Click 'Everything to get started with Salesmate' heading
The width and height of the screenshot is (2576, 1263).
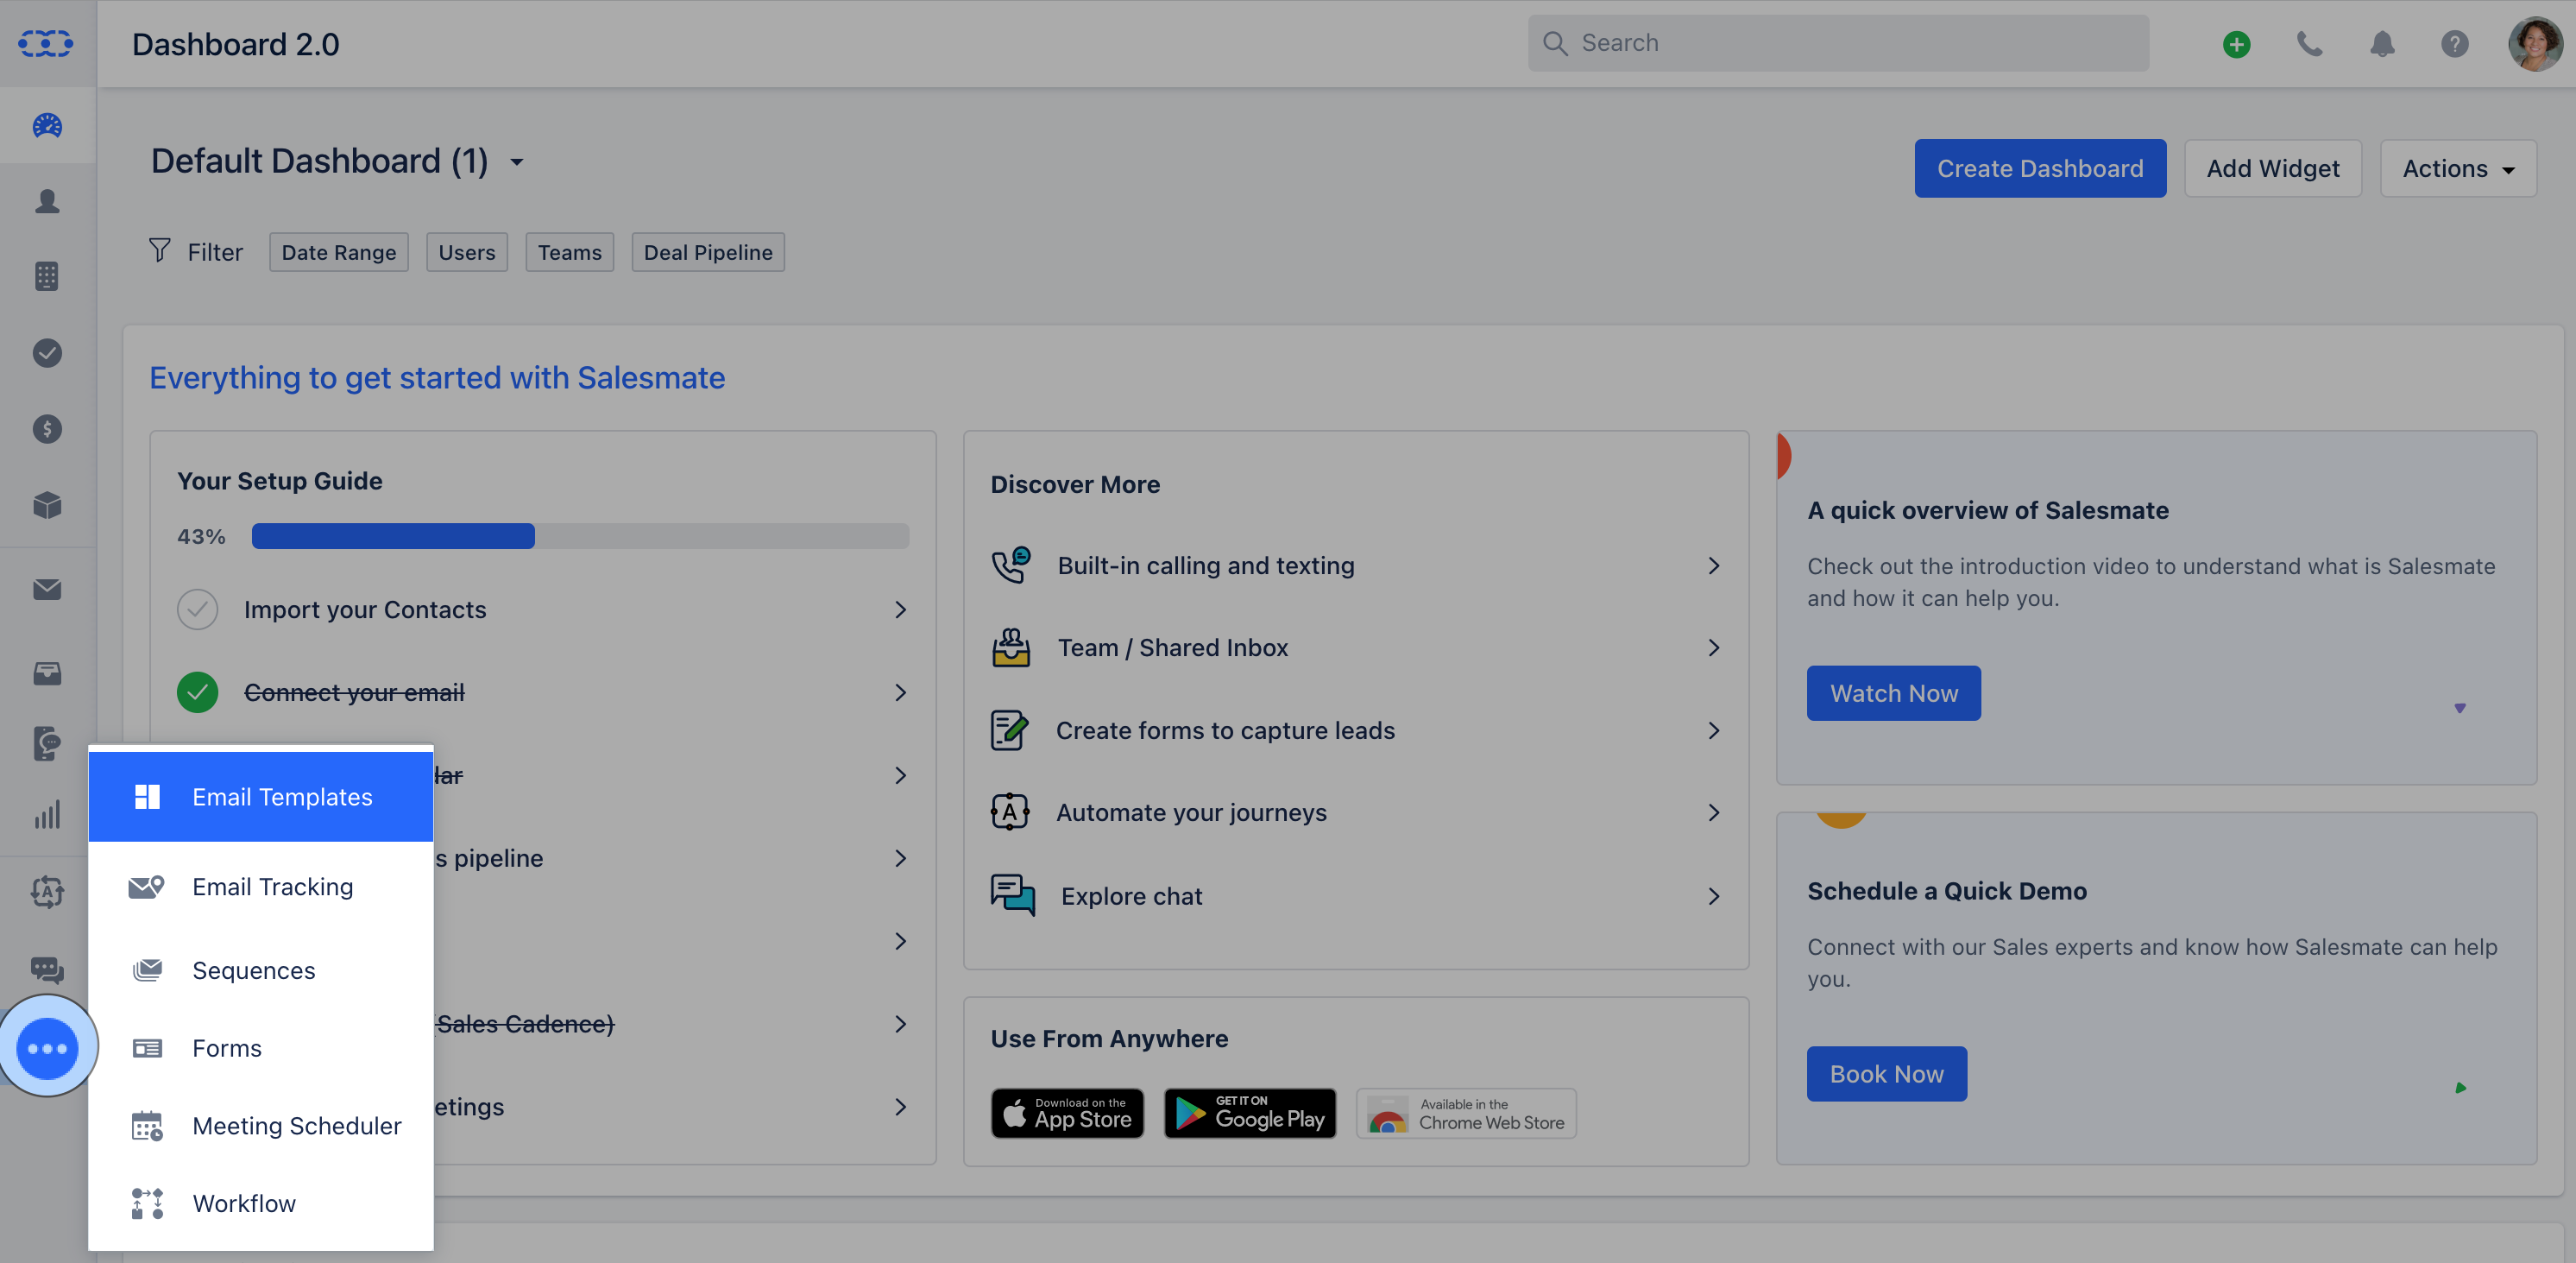(436, 378)
